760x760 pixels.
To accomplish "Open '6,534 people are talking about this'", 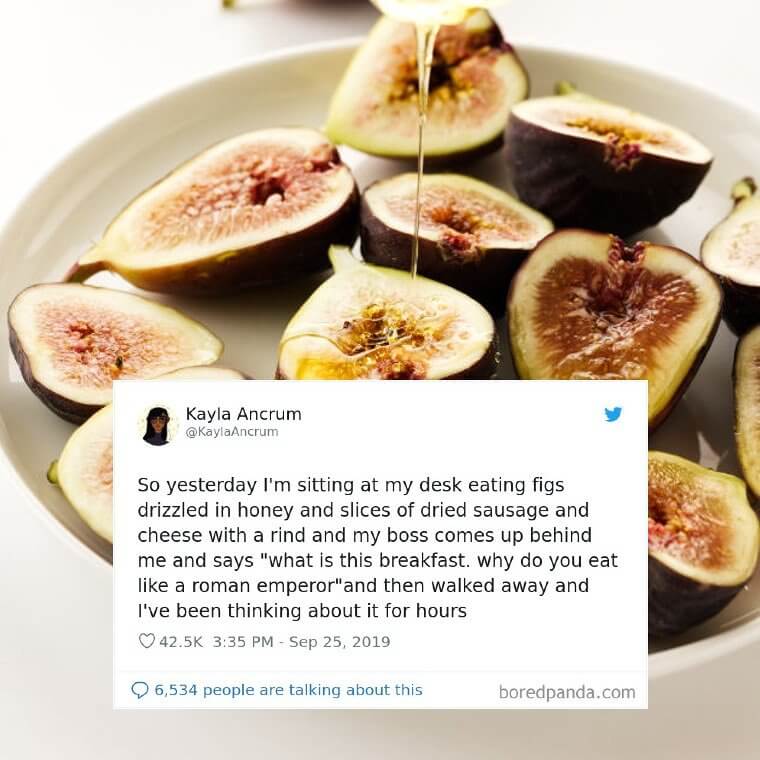I will coord(288,690).
